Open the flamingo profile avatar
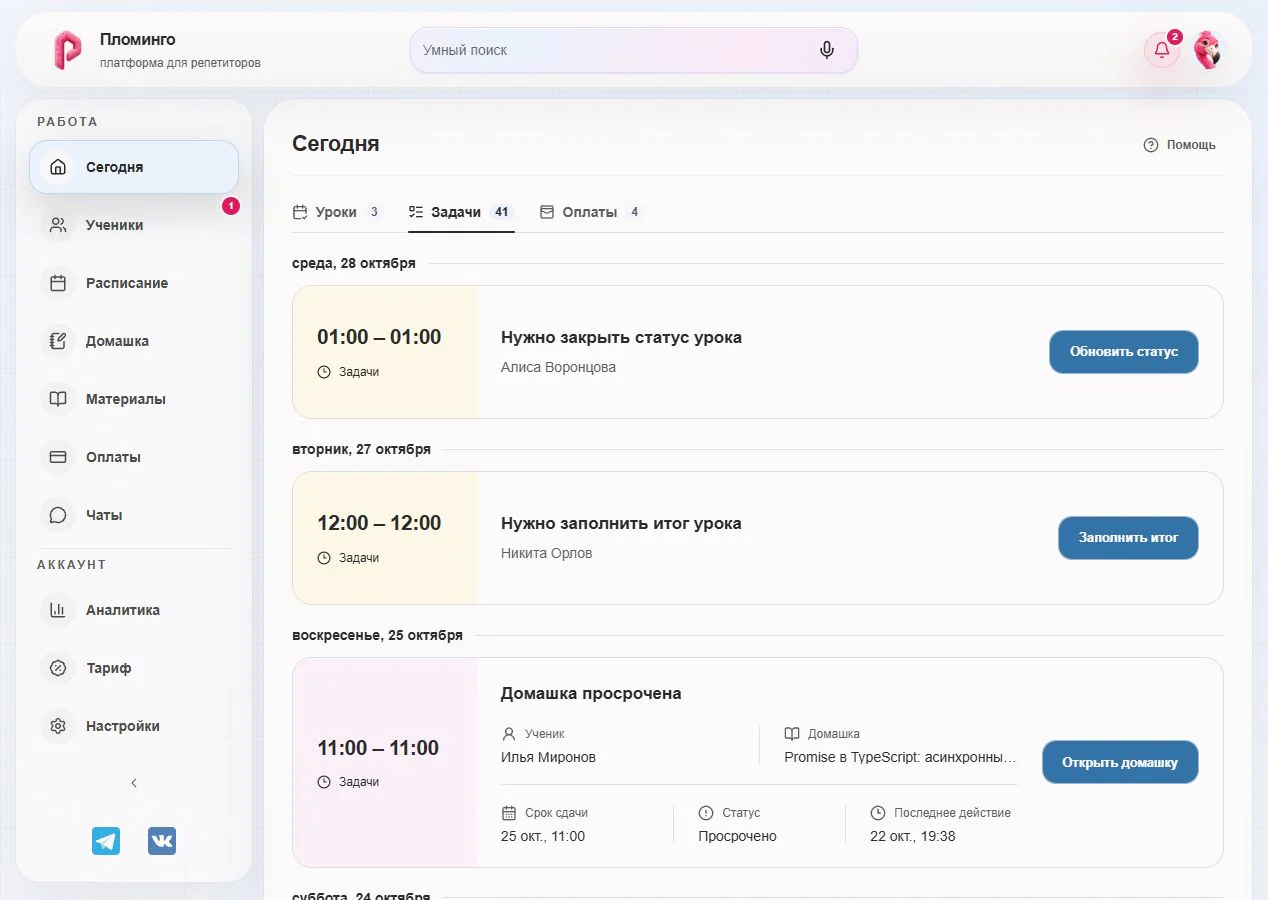The image size is (1268, 900). 1209,50
